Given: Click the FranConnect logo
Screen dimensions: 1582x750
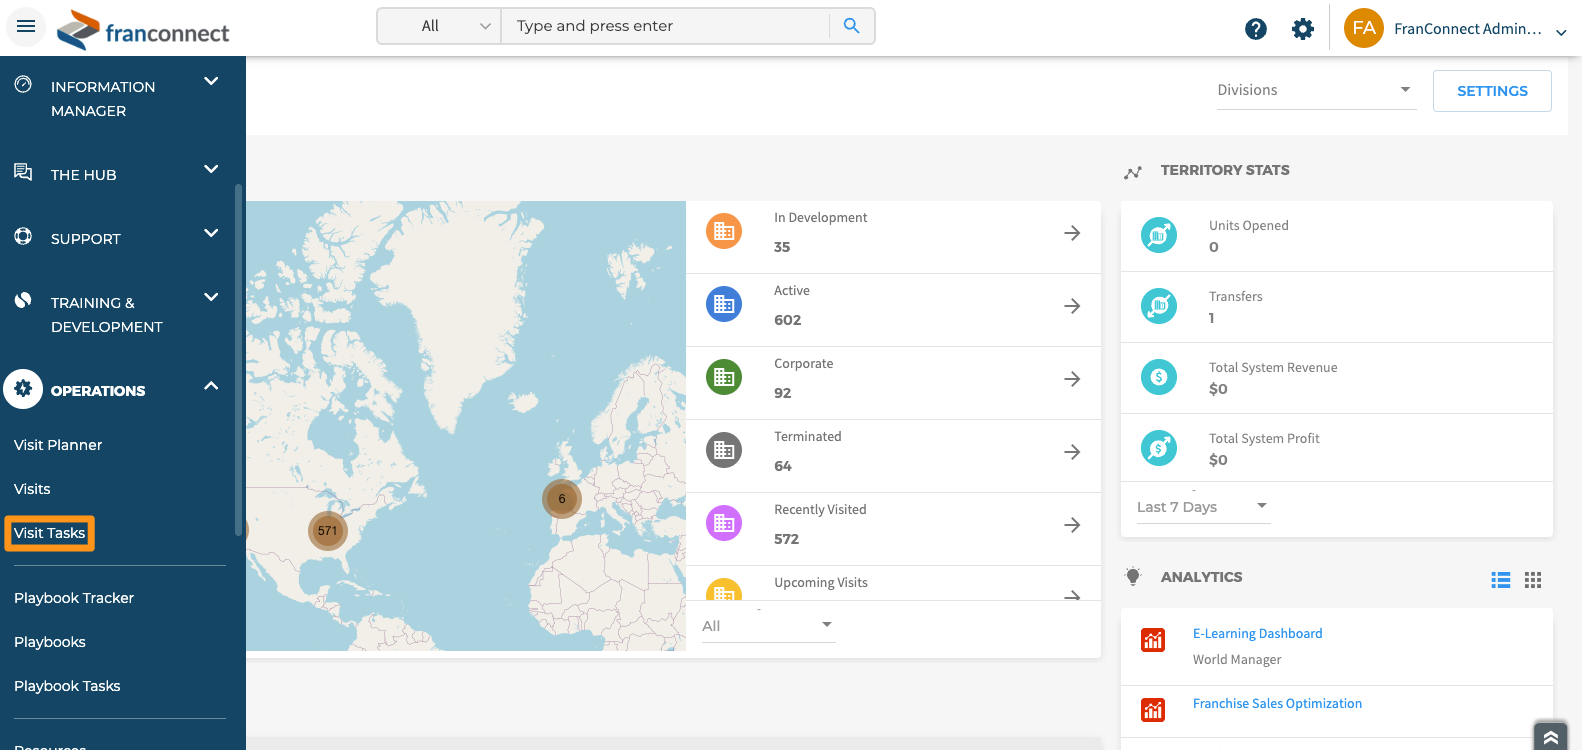Looking at the screenshot, I should [x=143, y=31].
